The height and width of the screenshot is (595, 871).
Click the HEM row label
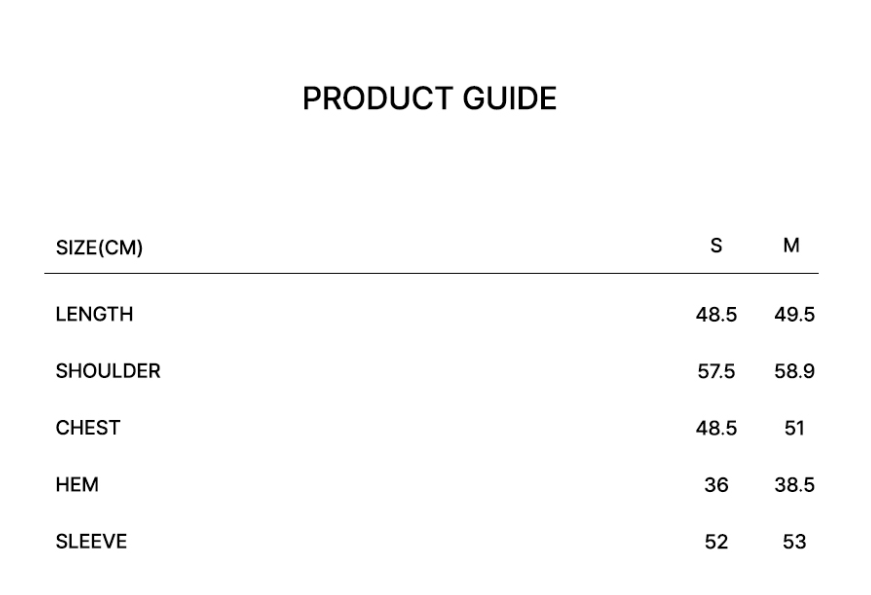click(77, 485)
